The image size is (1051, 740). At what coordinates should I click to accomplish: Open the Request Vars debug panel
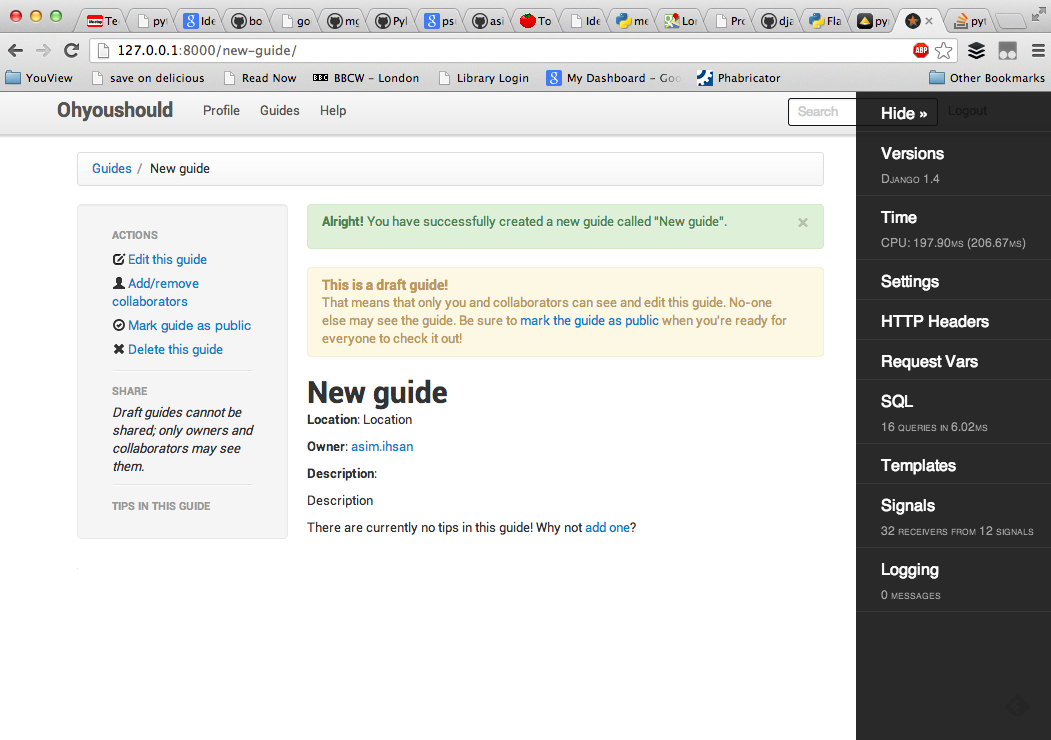point(953,361)
